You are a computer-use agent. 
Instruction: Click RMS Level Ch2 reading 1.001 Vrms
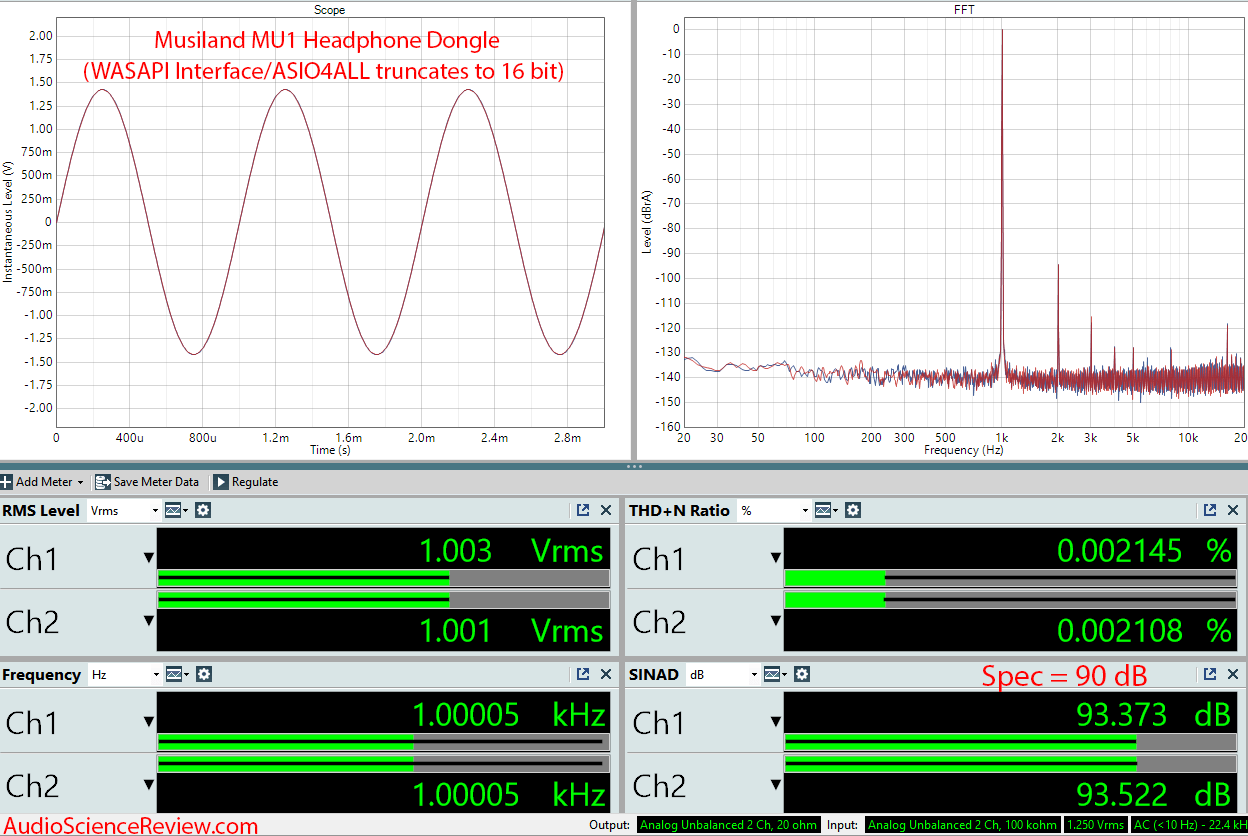511,630
